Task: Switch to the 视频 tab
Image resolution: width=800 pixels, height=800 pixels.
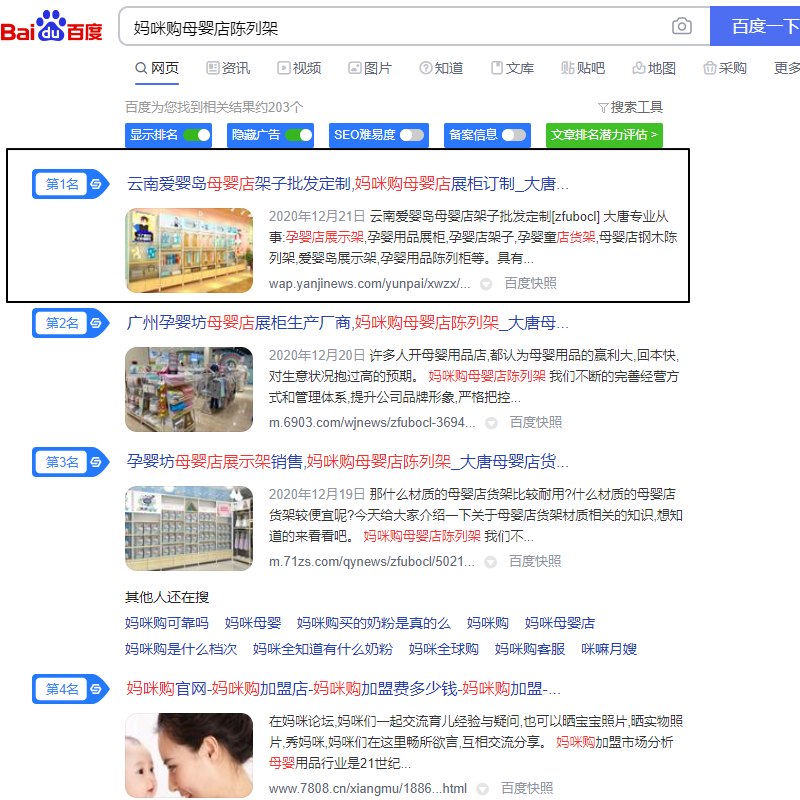Action: coord(299,68)
